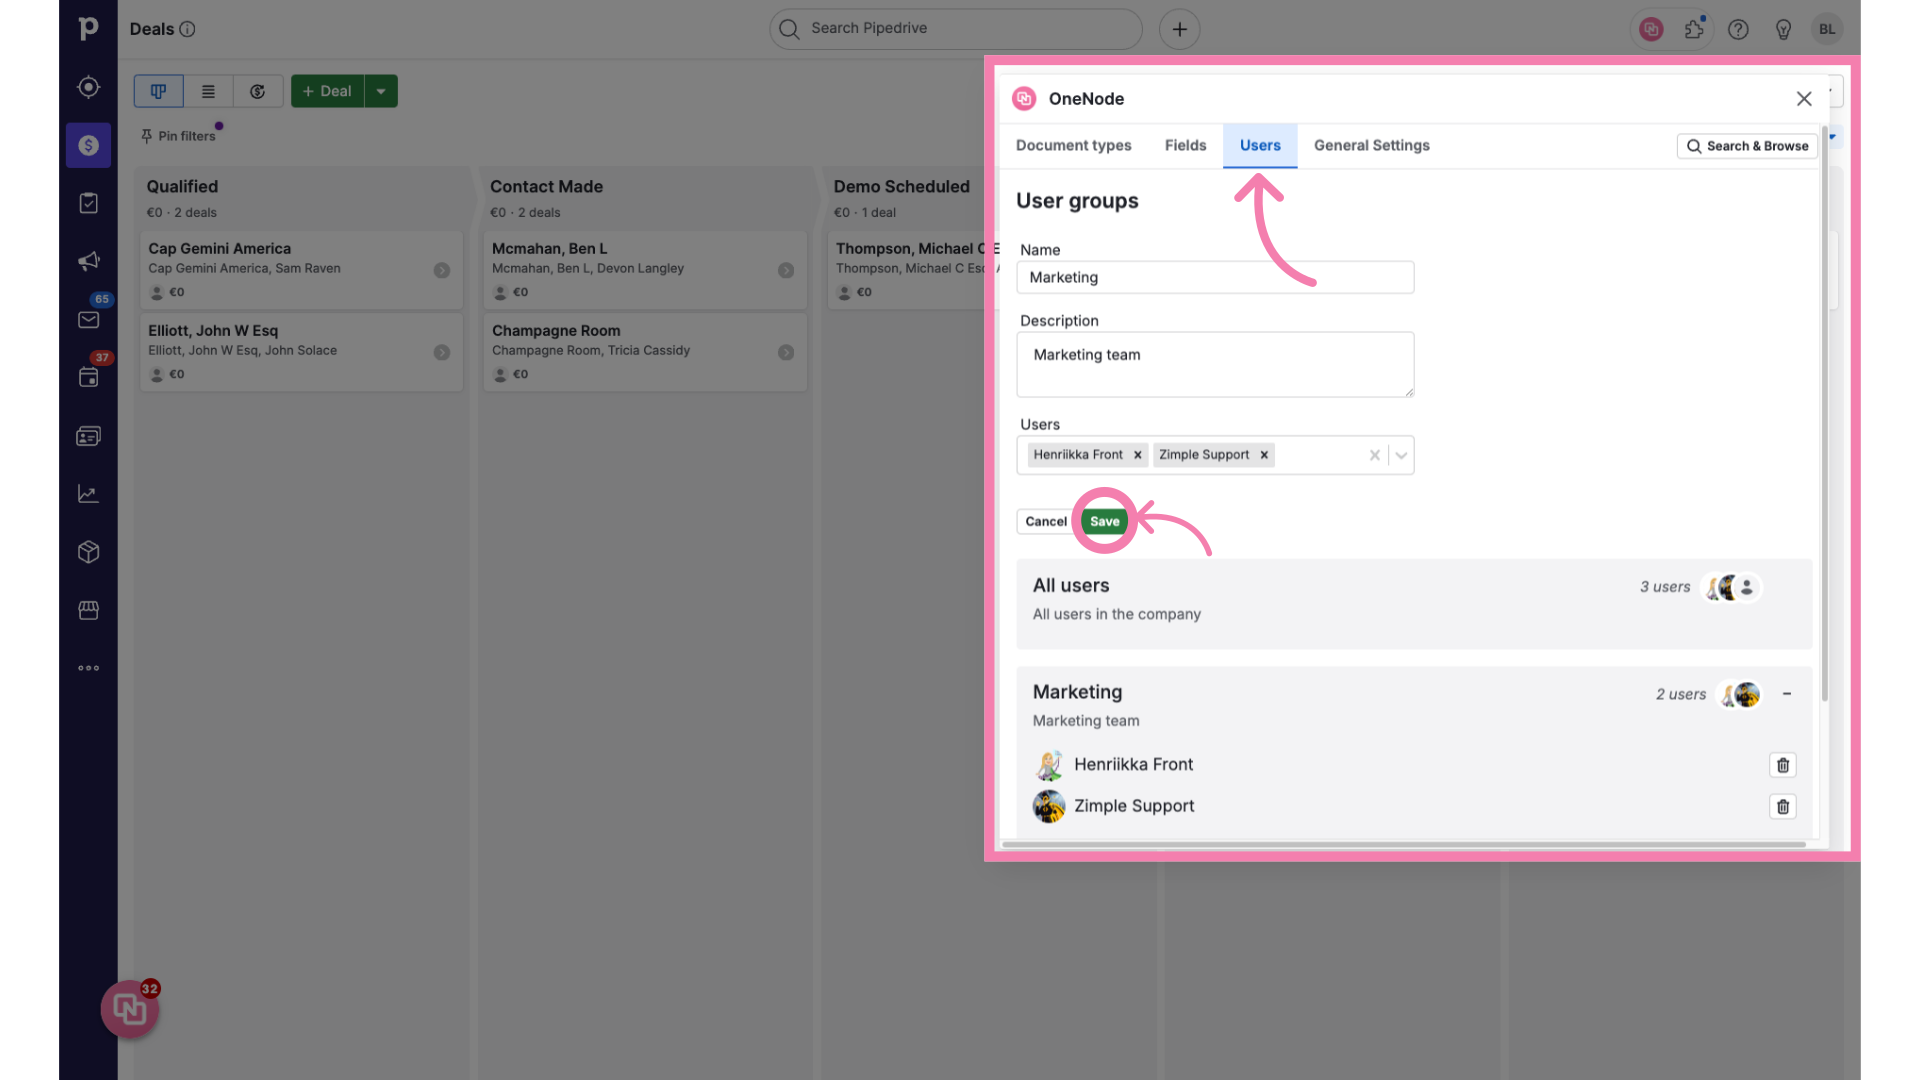Delete Henriikka Front from Marketing group
The image size is (1920, 1080).
(1782, 765)
